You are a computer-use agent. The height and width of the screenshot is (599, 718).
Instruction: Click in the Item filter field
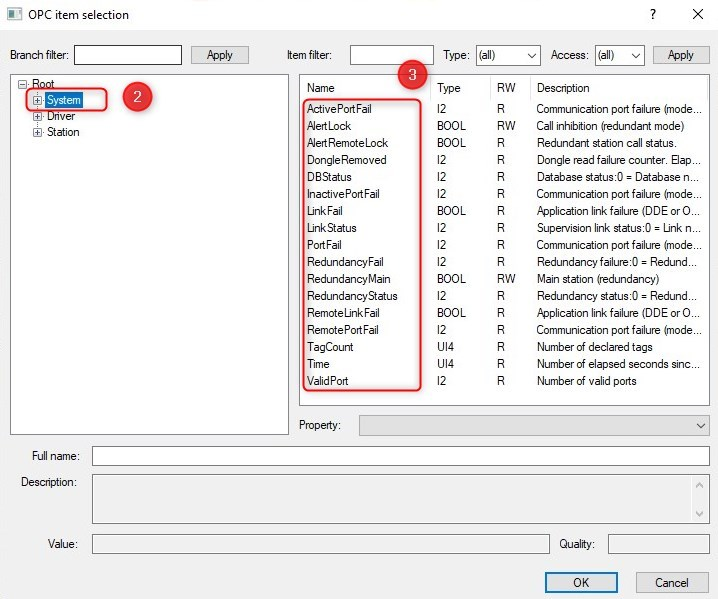[x=391, y=55]
